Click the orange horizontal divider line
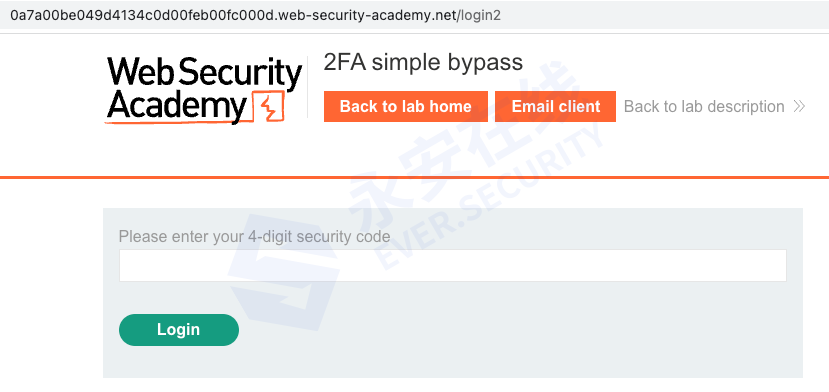829x392 pixels. click(414, 177)
